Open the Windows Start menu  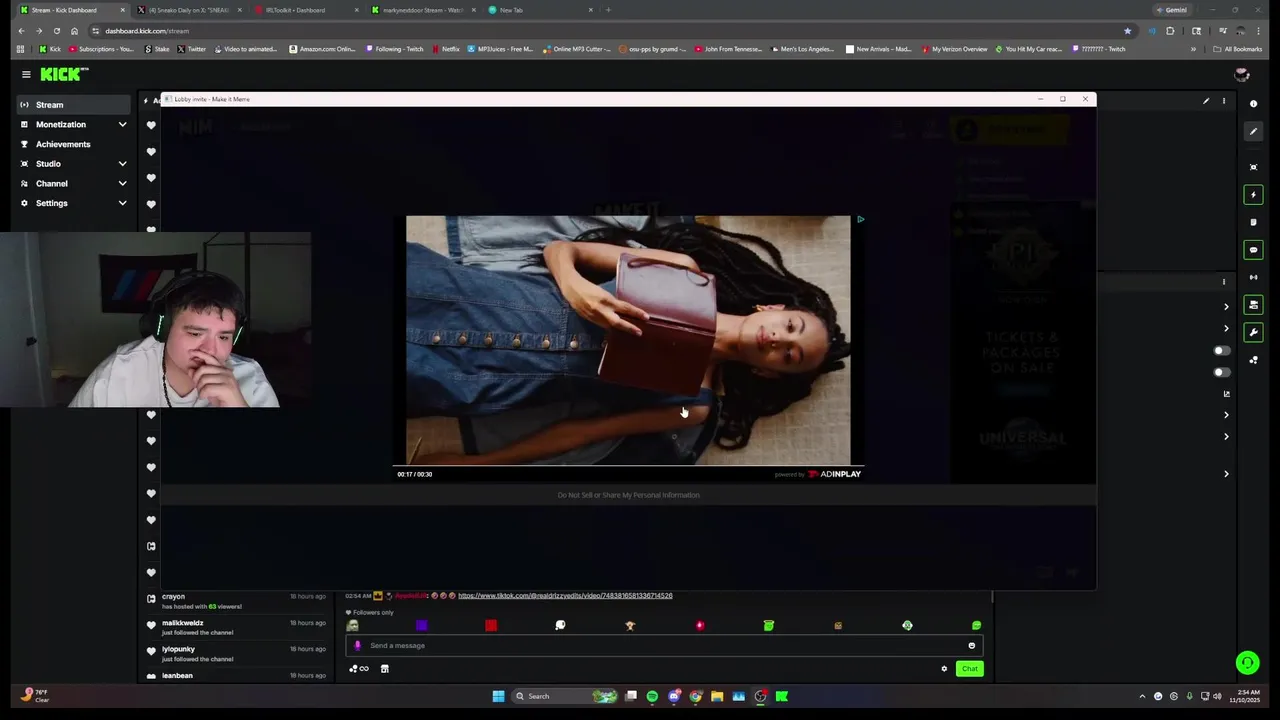(498, 696)
